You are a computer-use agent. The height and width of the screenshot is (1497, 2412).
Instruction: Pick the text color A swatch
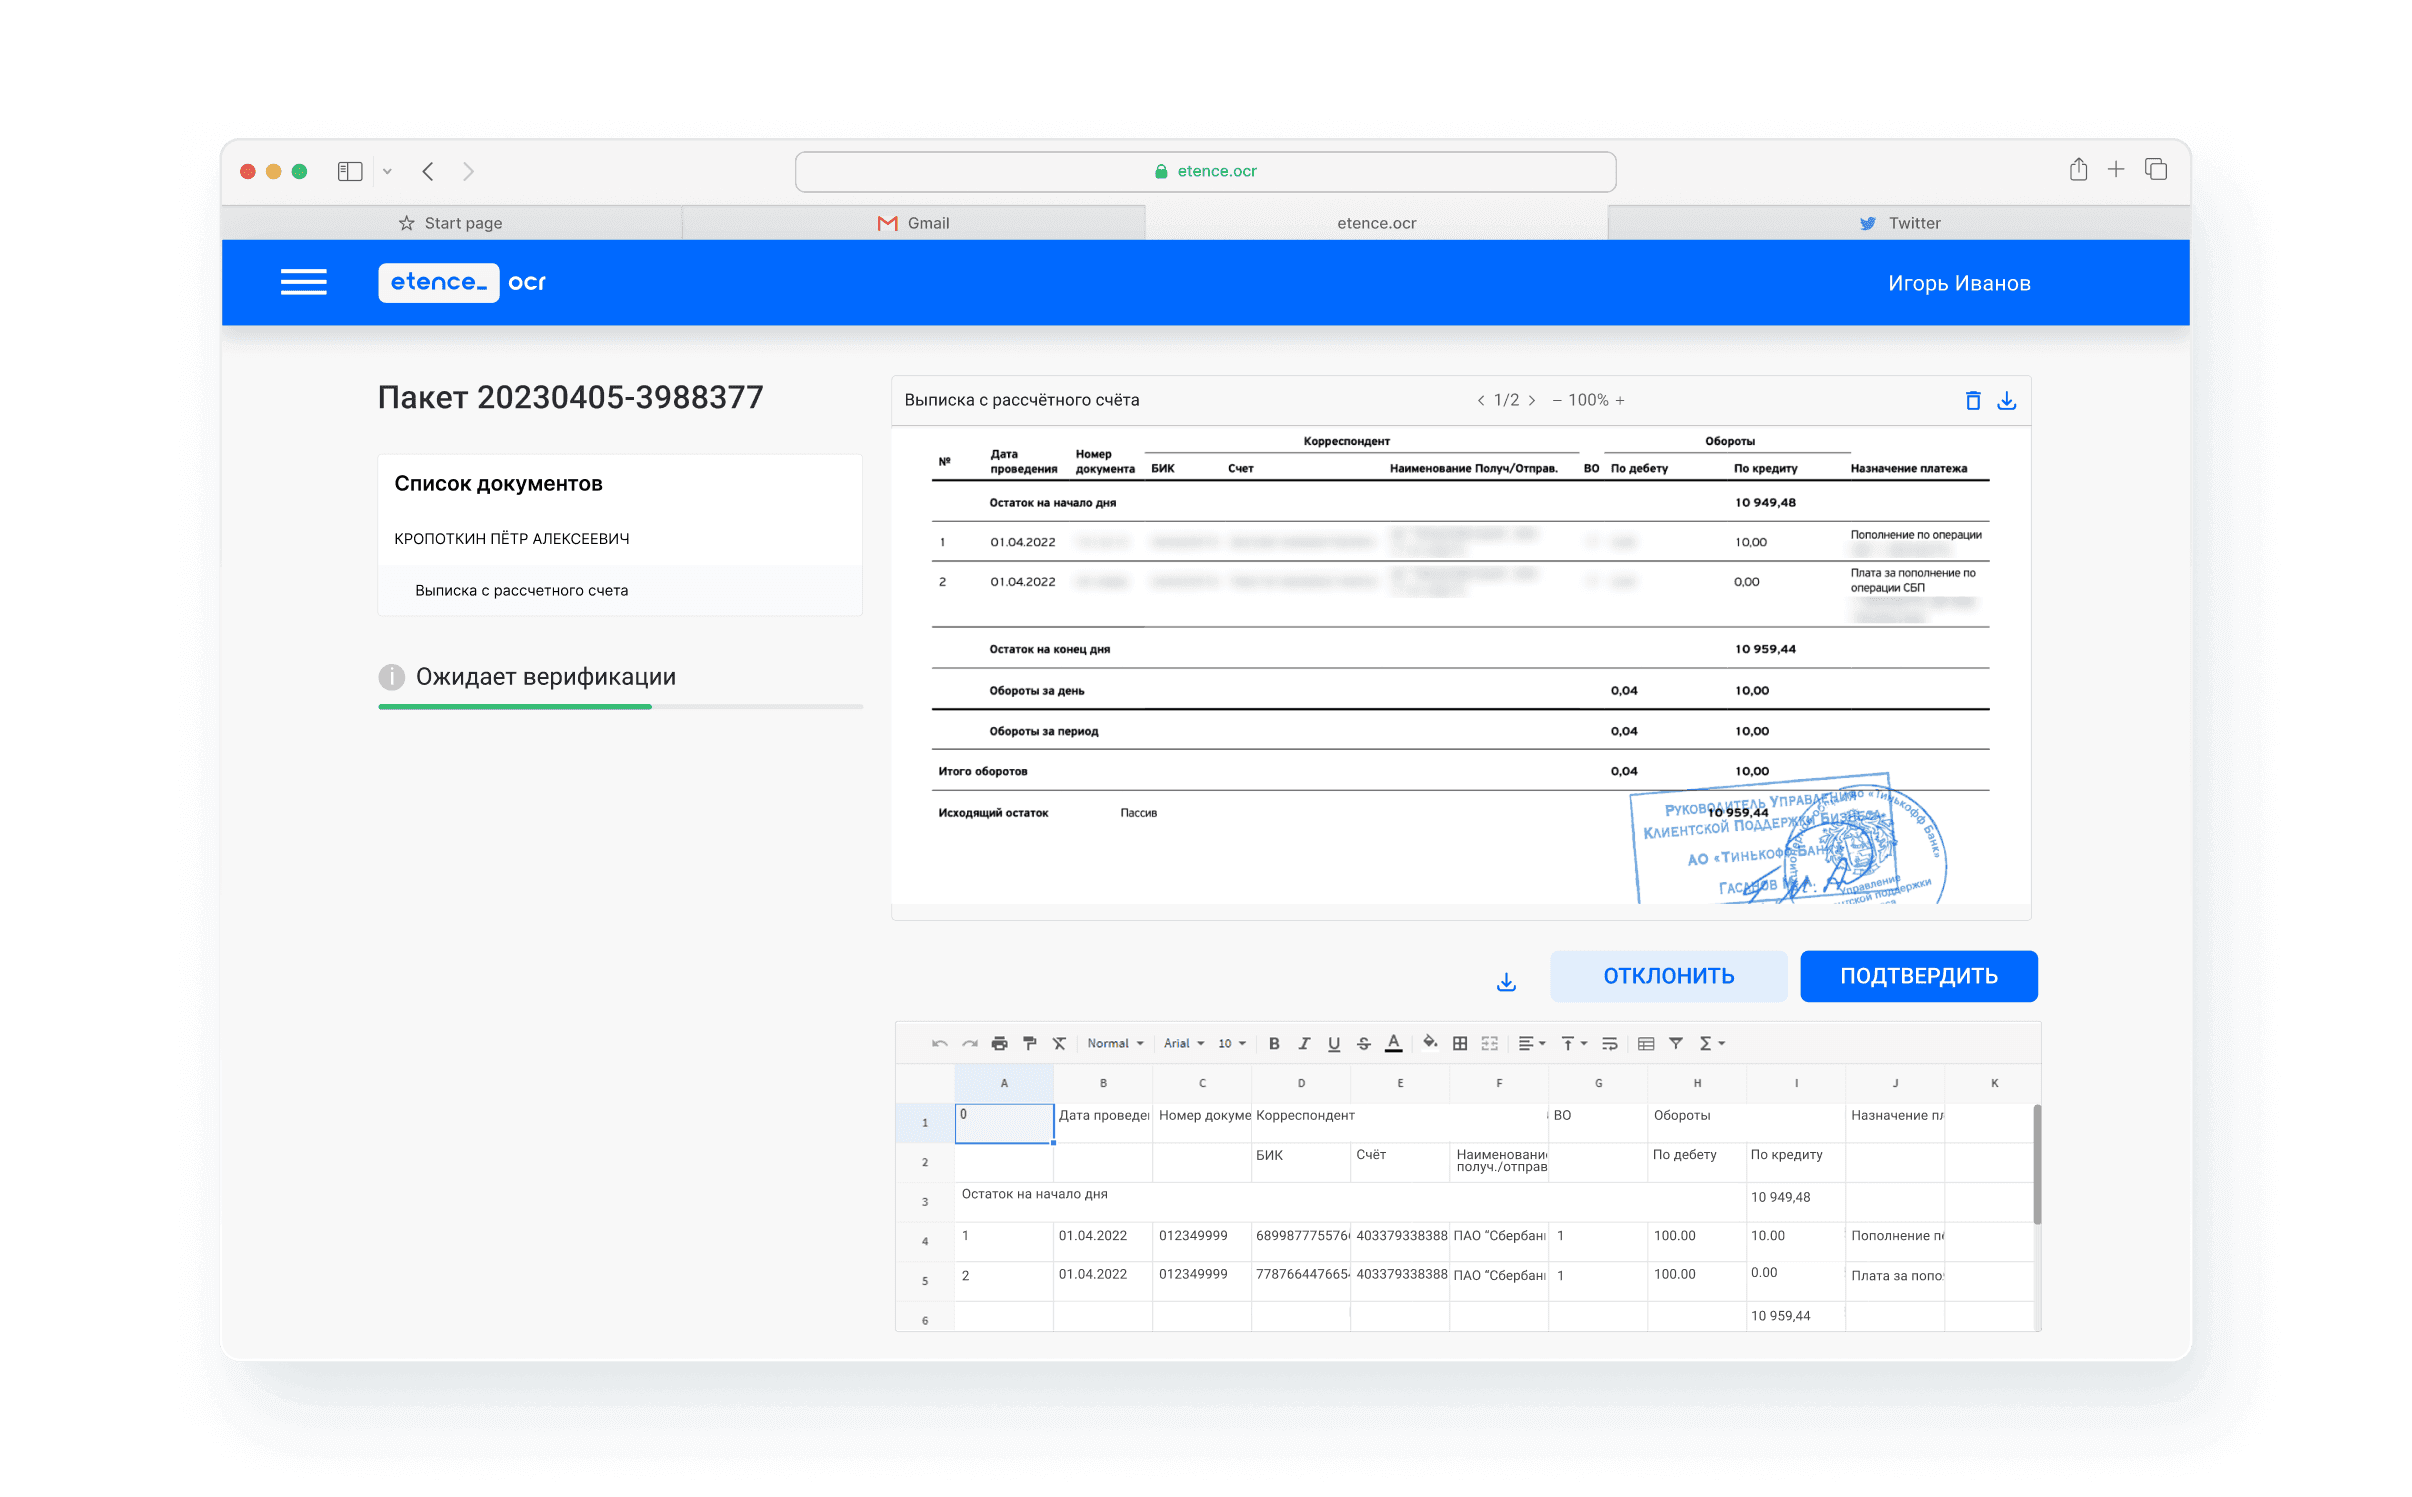1393,1043
